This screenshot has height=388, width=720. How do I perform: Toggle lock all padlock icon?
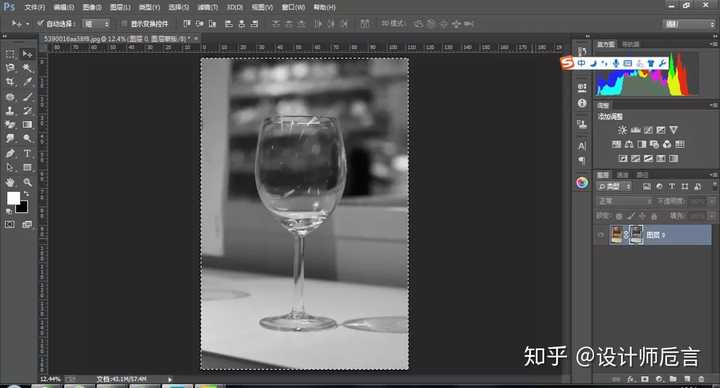click(x=654, y=216)
